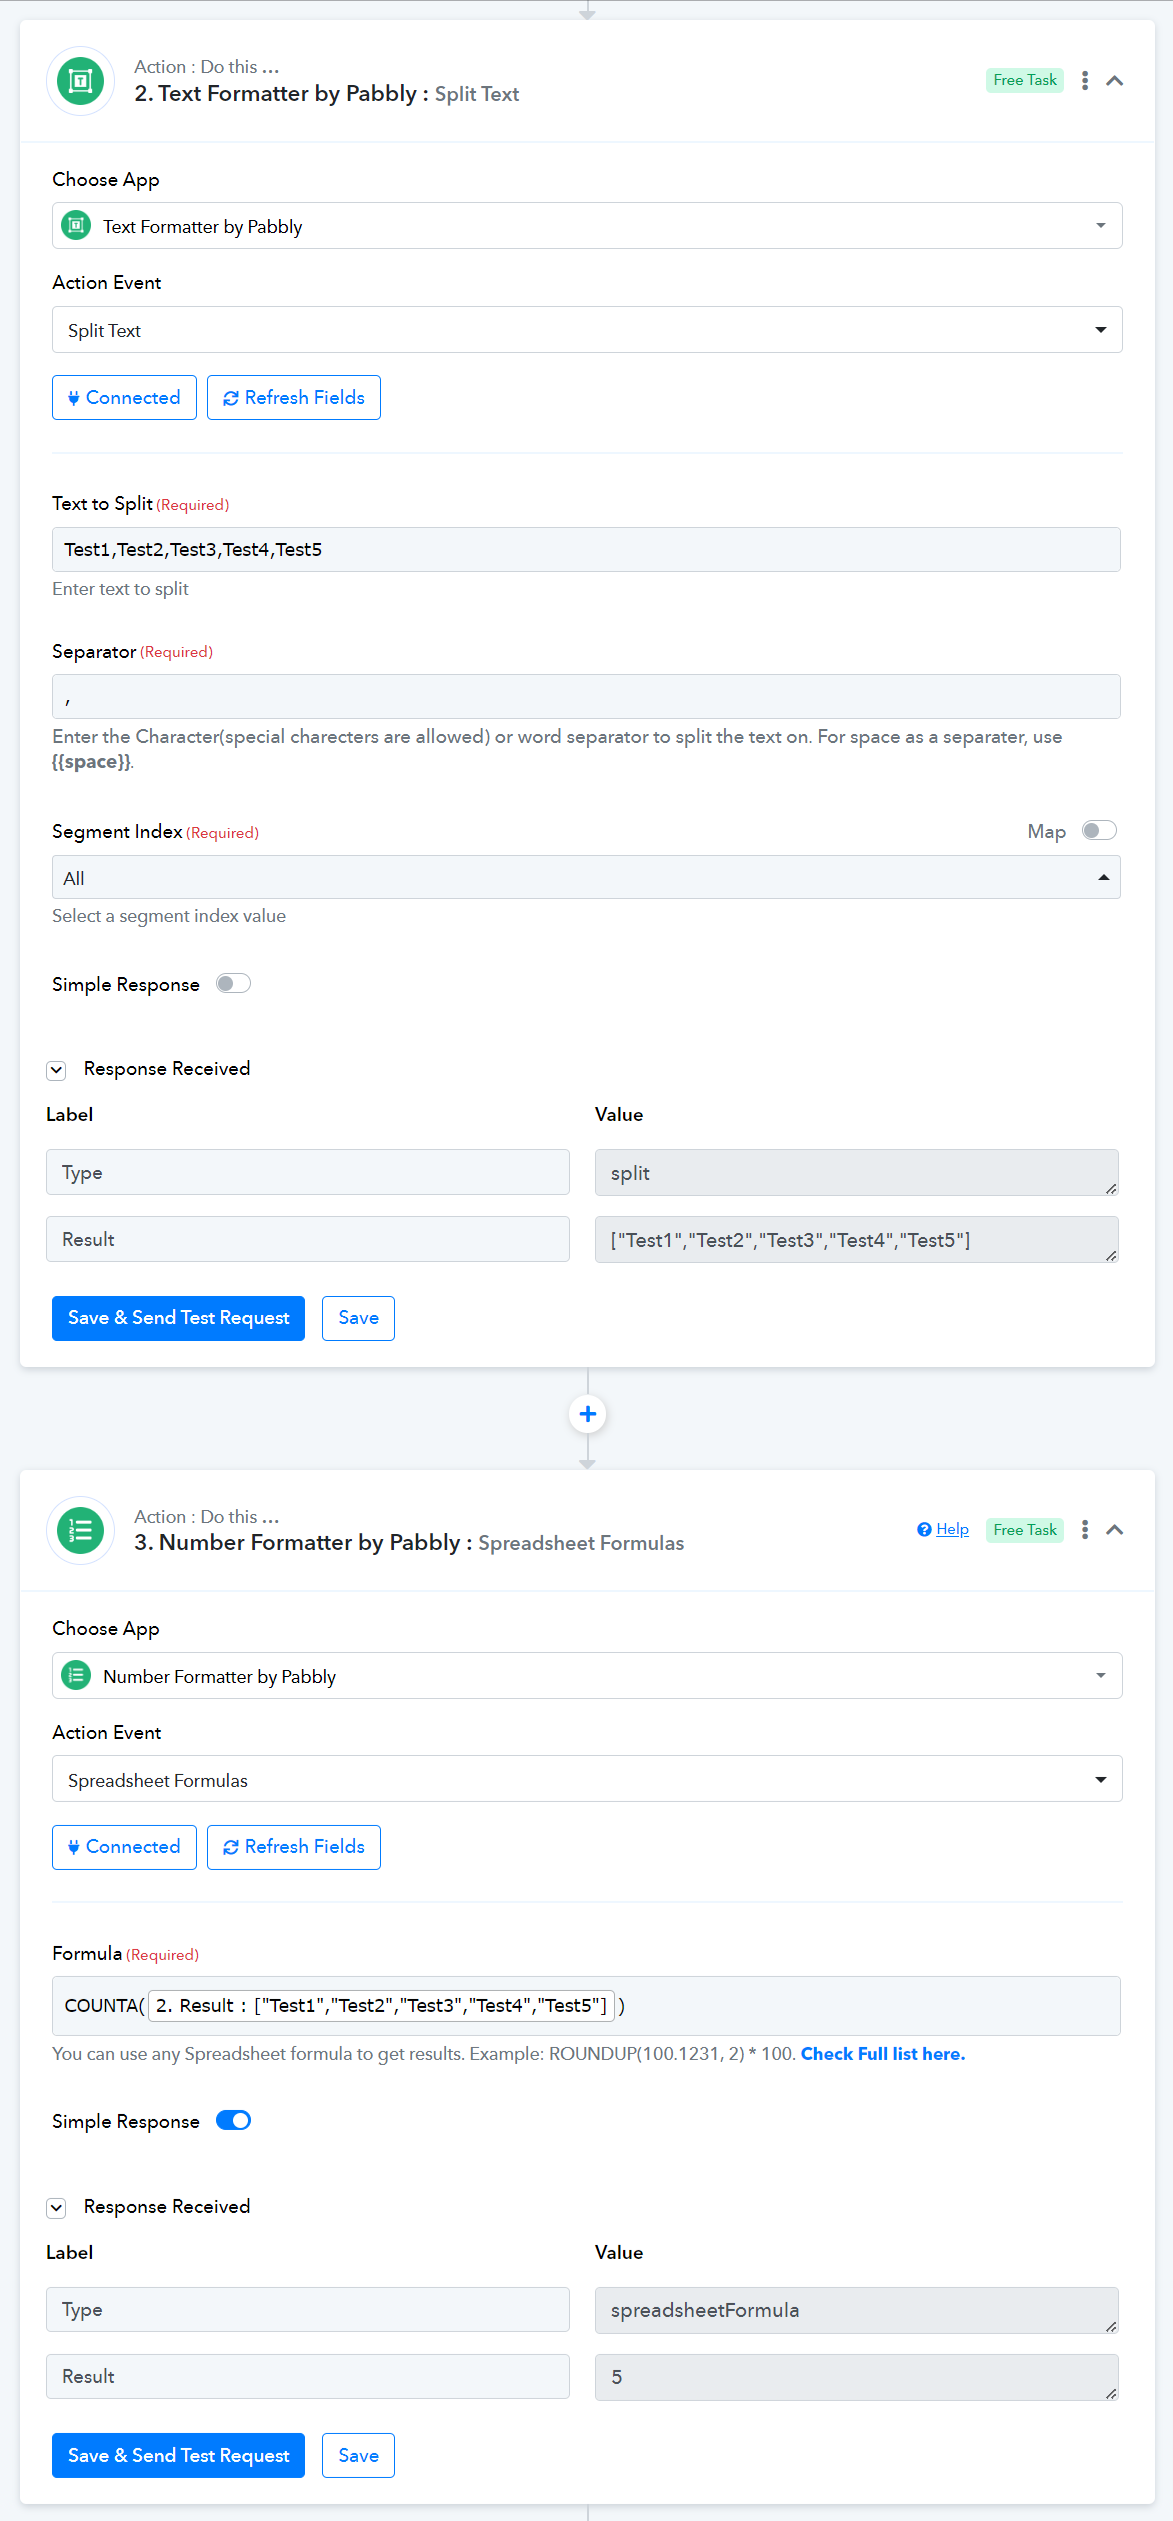Open the three-dot menu for step 3
This screenshot has width=1173, height=2521.
(x=1085, y=1530)
